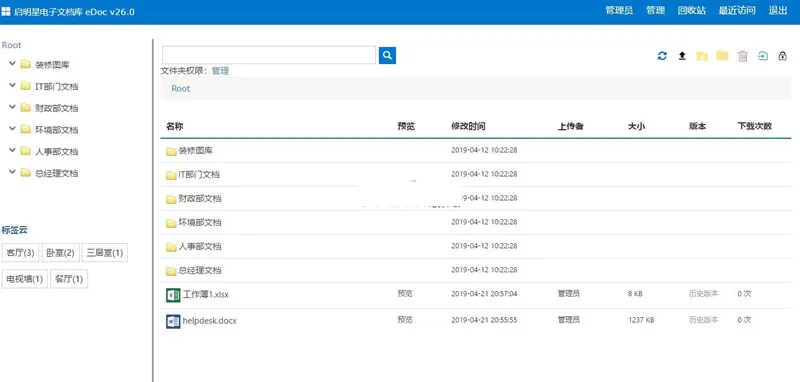Click the 8 KB size value
Viewport: 800px width, 382px height.
point(635,294)
